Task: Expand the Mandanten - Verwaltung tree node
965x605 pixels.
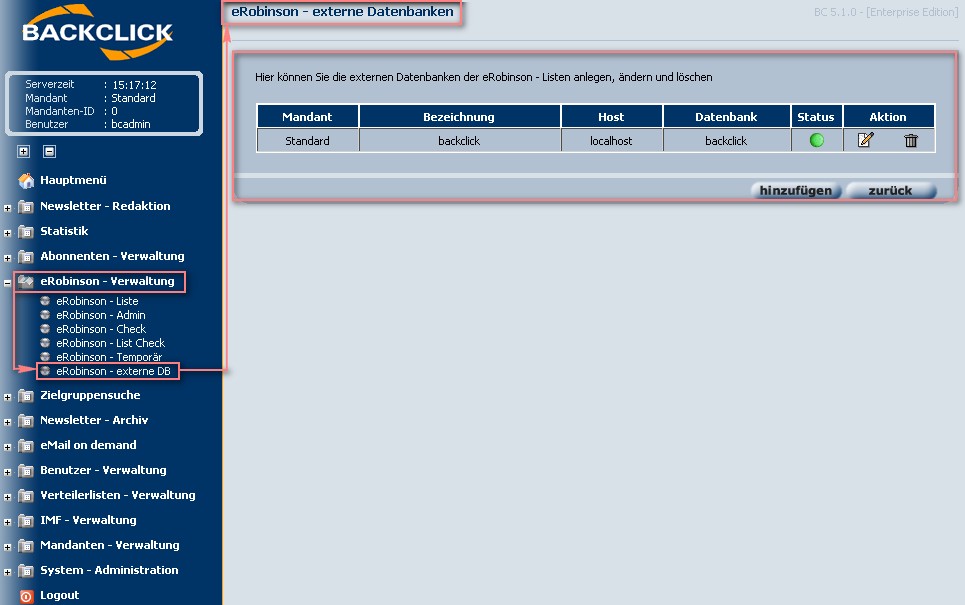Action: click(7, 548)
